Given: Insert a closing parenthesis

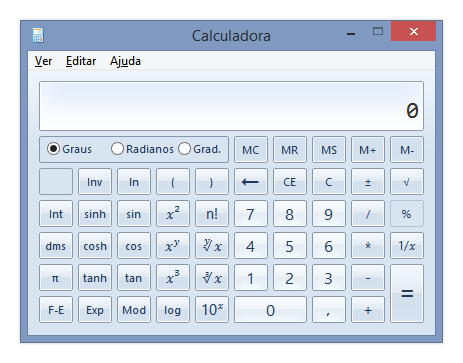Looking at the screenshot, I should 212,182.
